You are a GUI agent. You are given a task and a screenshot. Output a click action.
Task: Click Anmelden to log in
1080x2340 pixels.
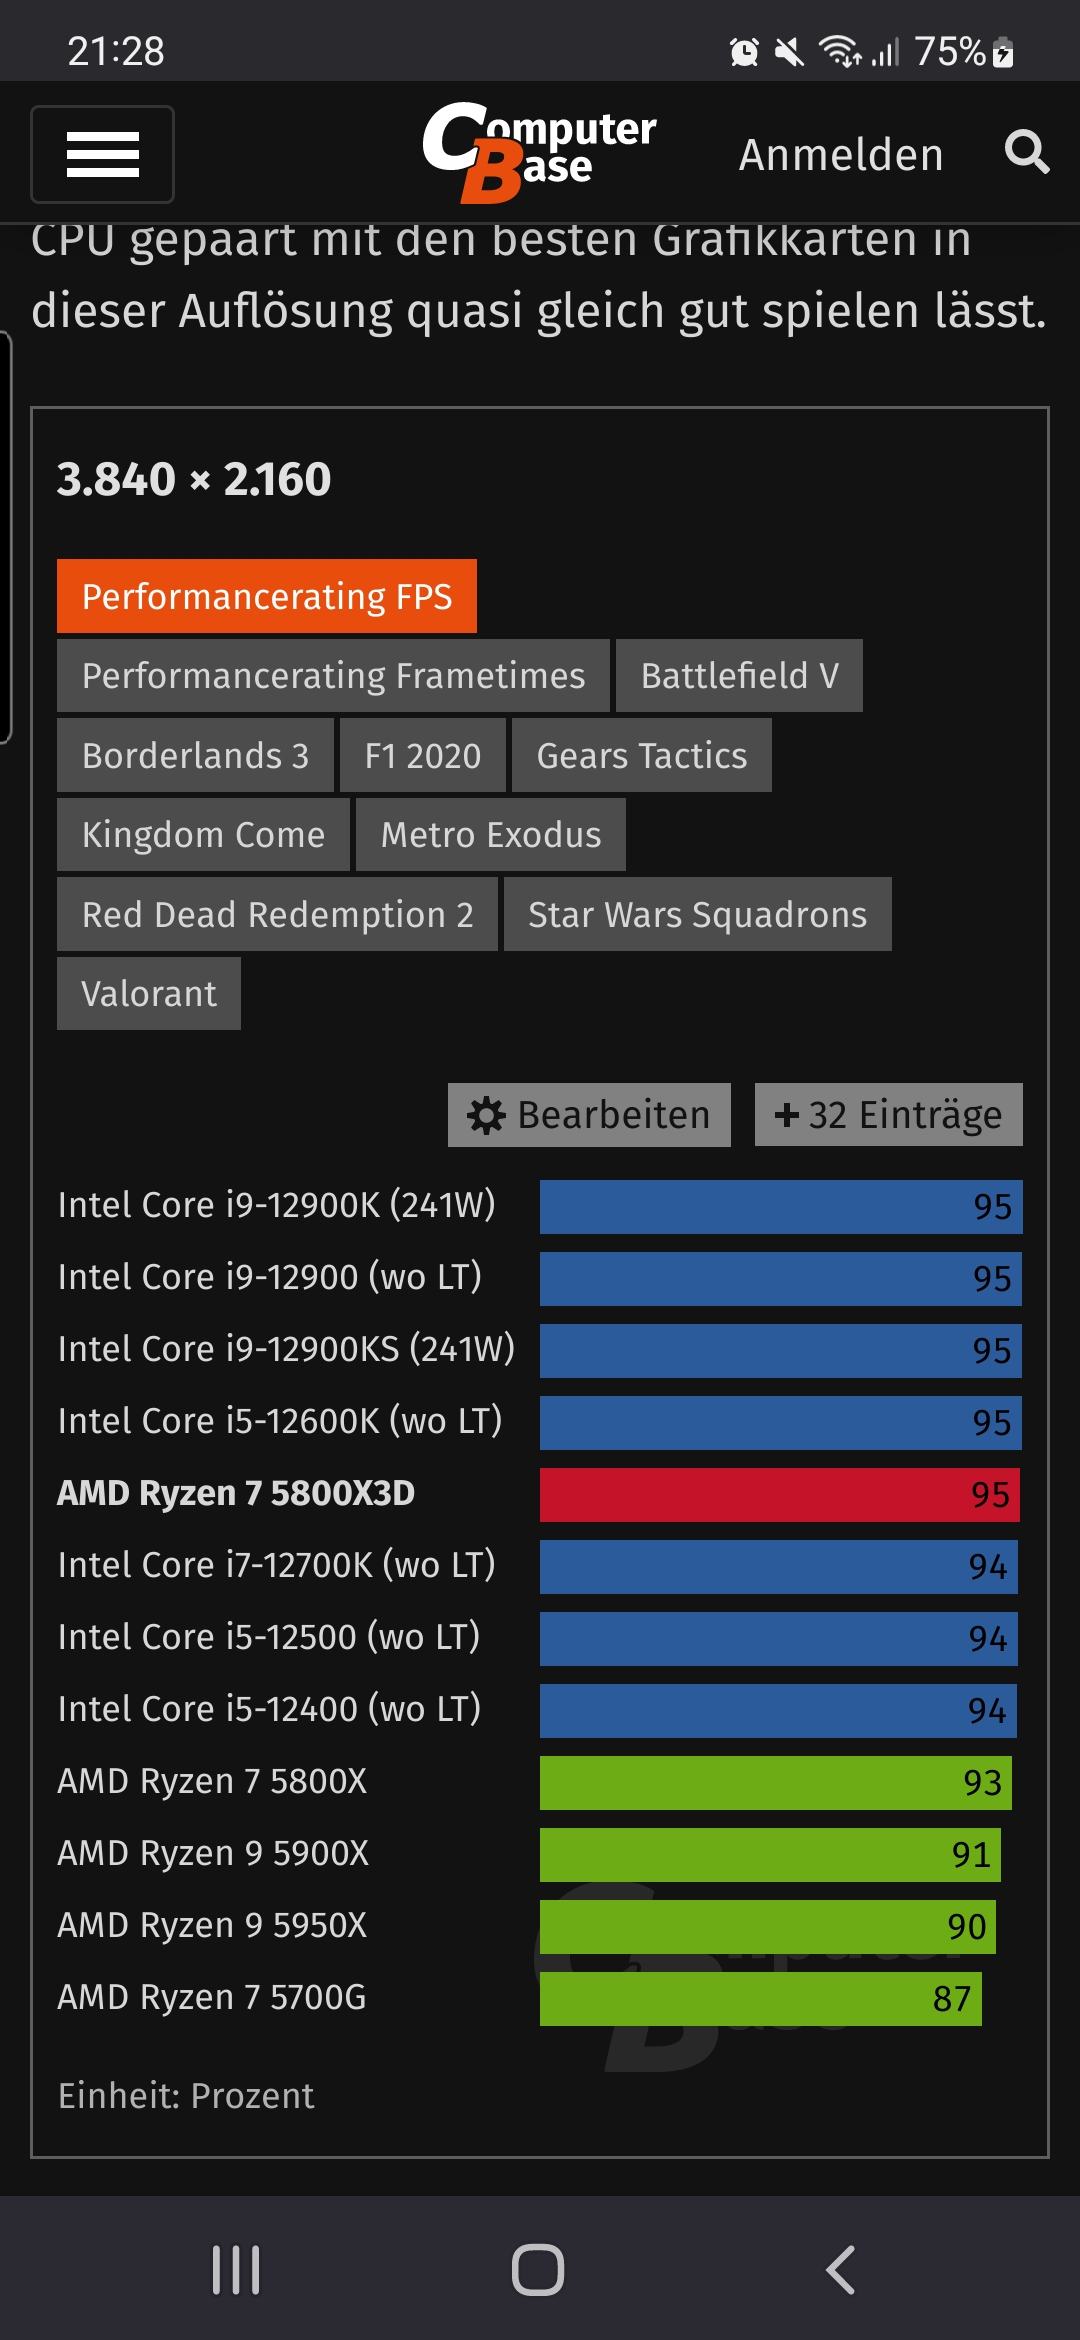point(841,155)
